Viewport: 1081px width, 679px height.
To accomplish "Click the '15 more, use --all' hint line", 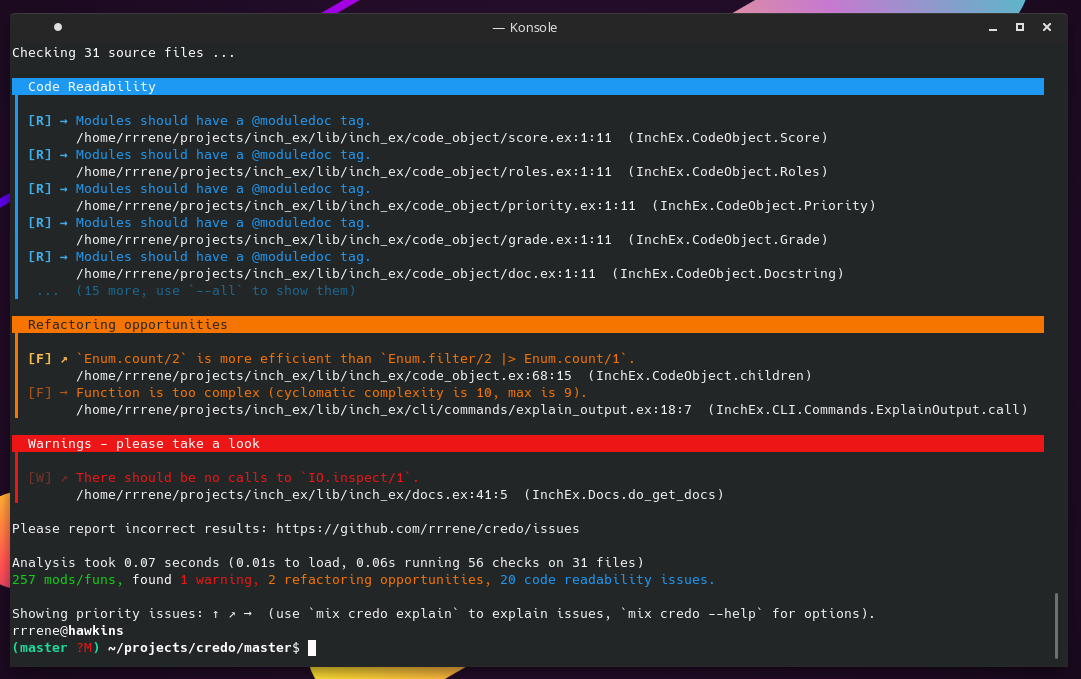I will (x=215, y=291).
